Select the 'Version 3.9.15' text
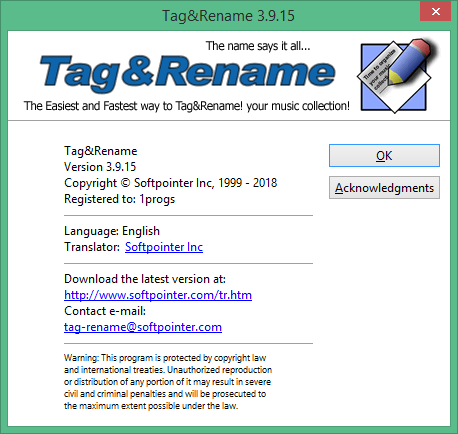 coord(100,167)
